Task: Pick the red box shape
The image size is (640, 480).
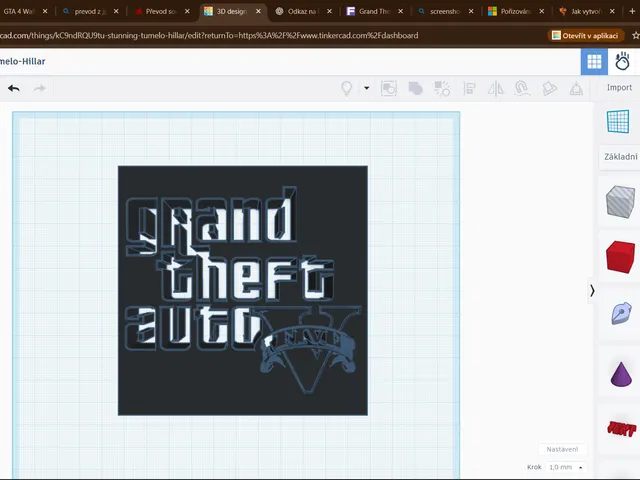Action: tap(620, 257)
